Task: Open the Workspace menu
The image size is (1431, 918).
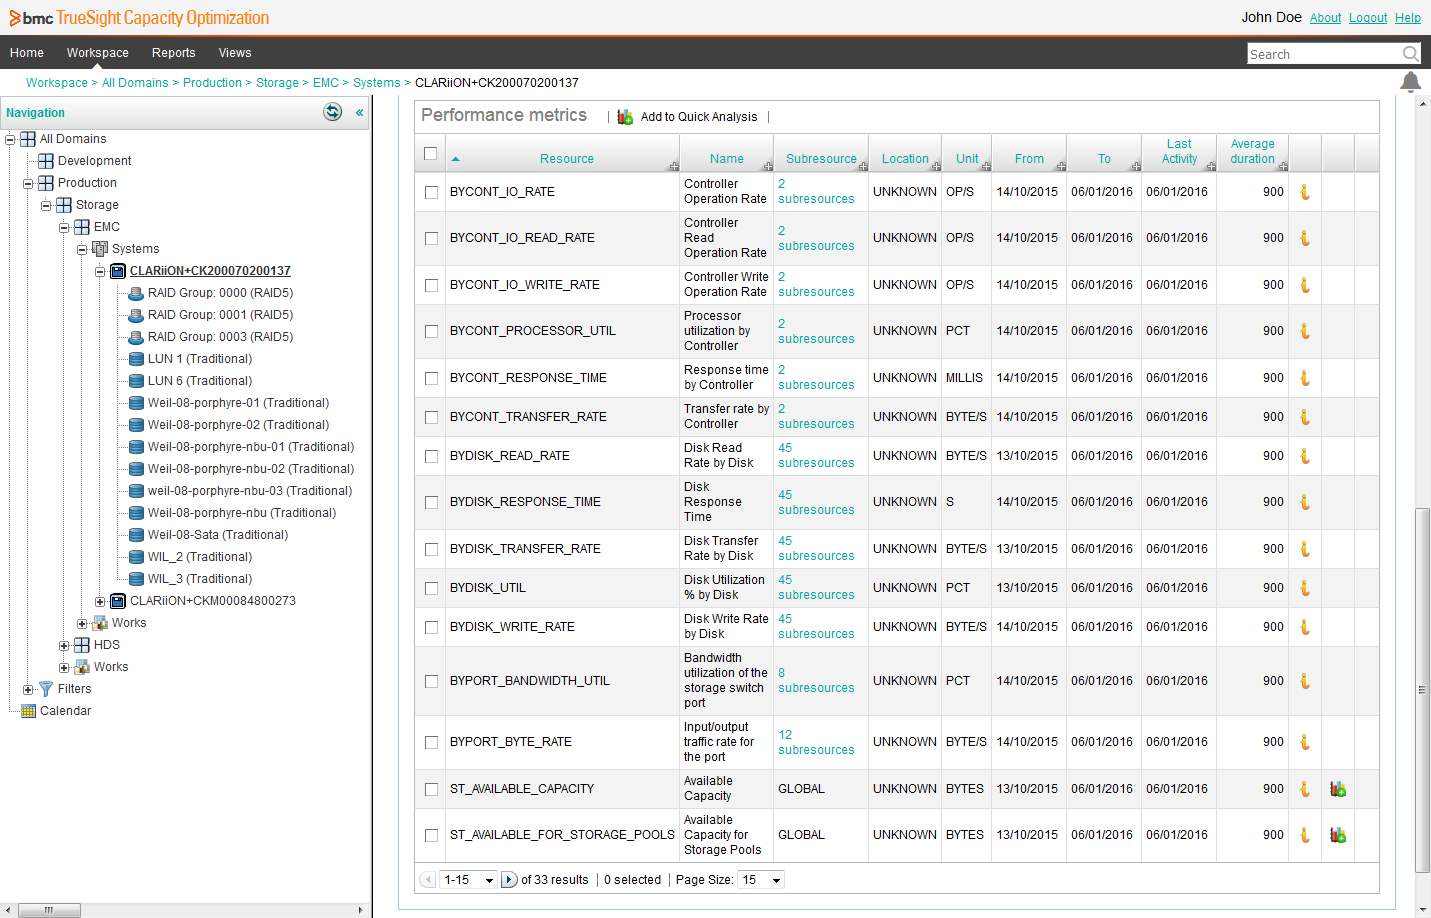Action: [98, 53]
